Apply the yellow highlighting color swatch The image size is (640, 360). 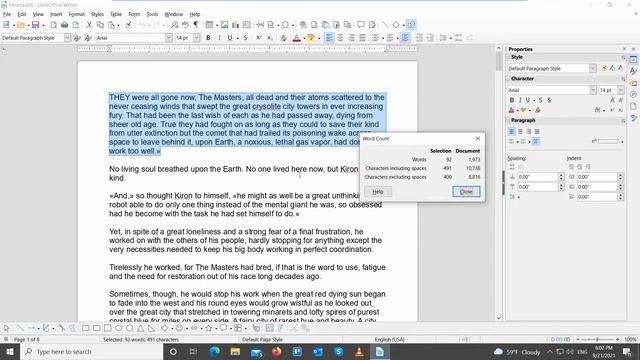(311, 38)
